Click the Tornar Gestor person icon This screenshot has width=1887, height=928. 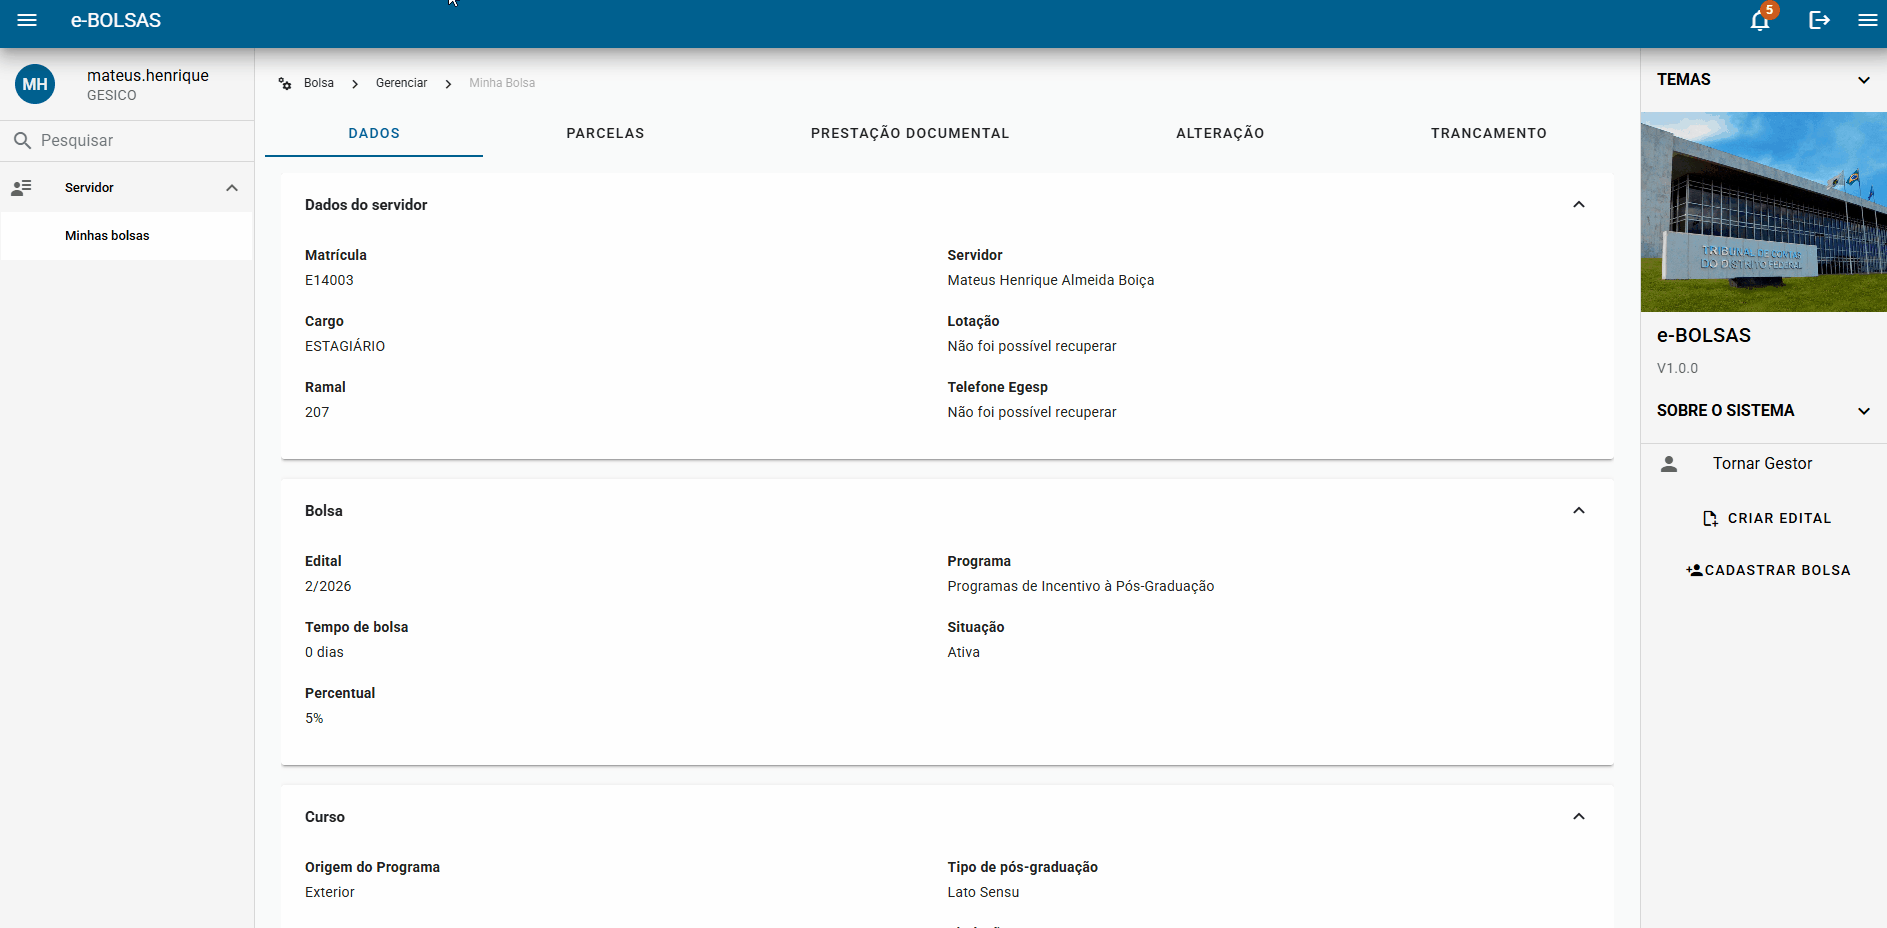[x=1668, y=464]
